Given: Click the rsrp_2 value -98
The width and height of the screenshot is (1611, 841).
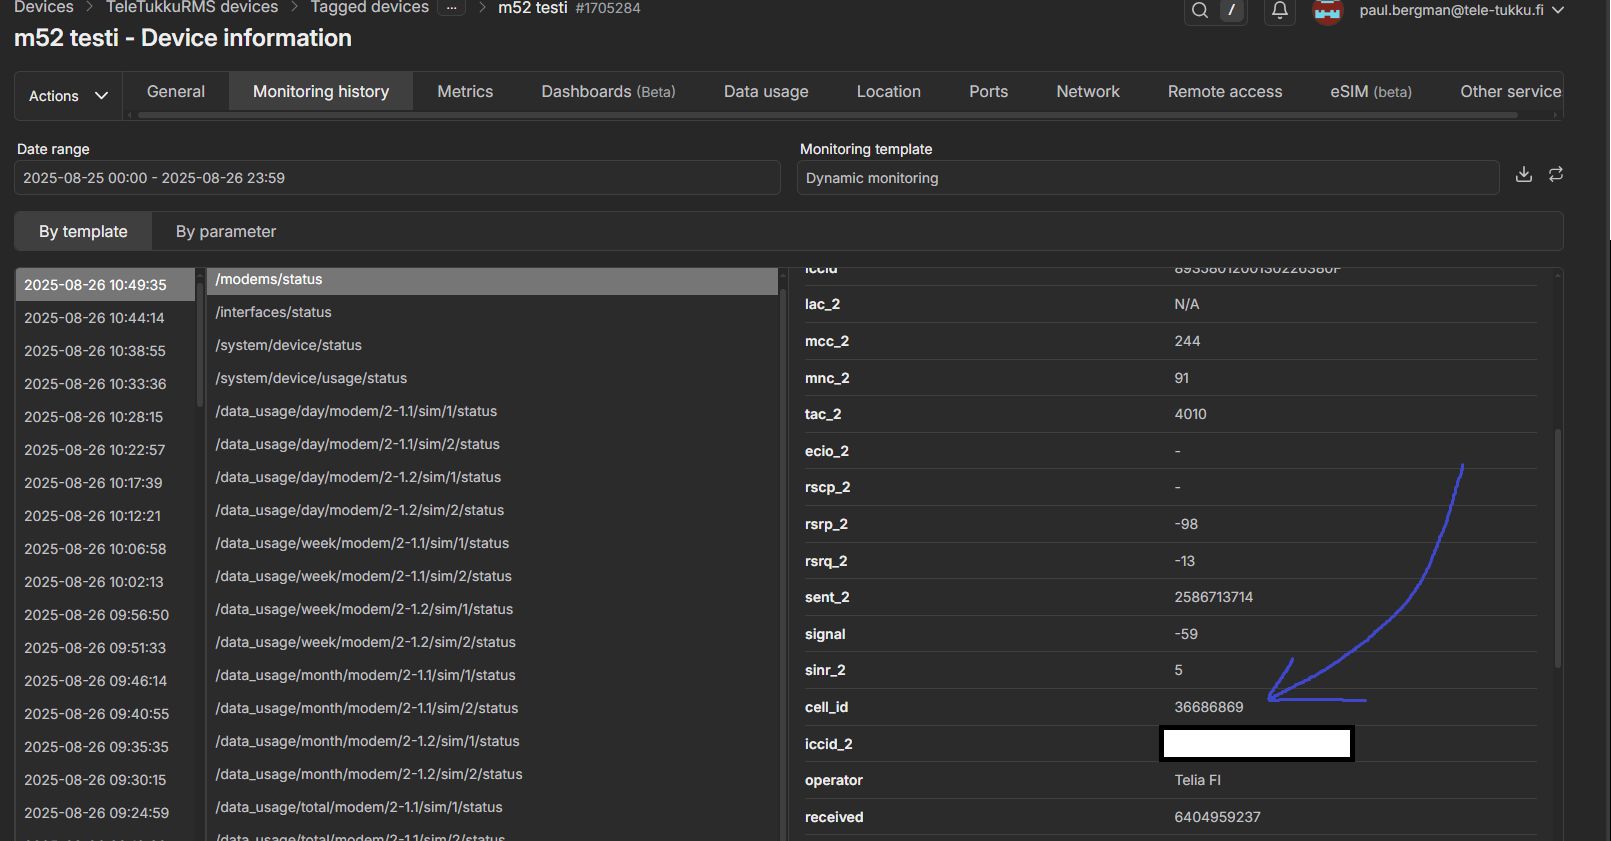Looking at the screenshot, I should point(1186,524).
